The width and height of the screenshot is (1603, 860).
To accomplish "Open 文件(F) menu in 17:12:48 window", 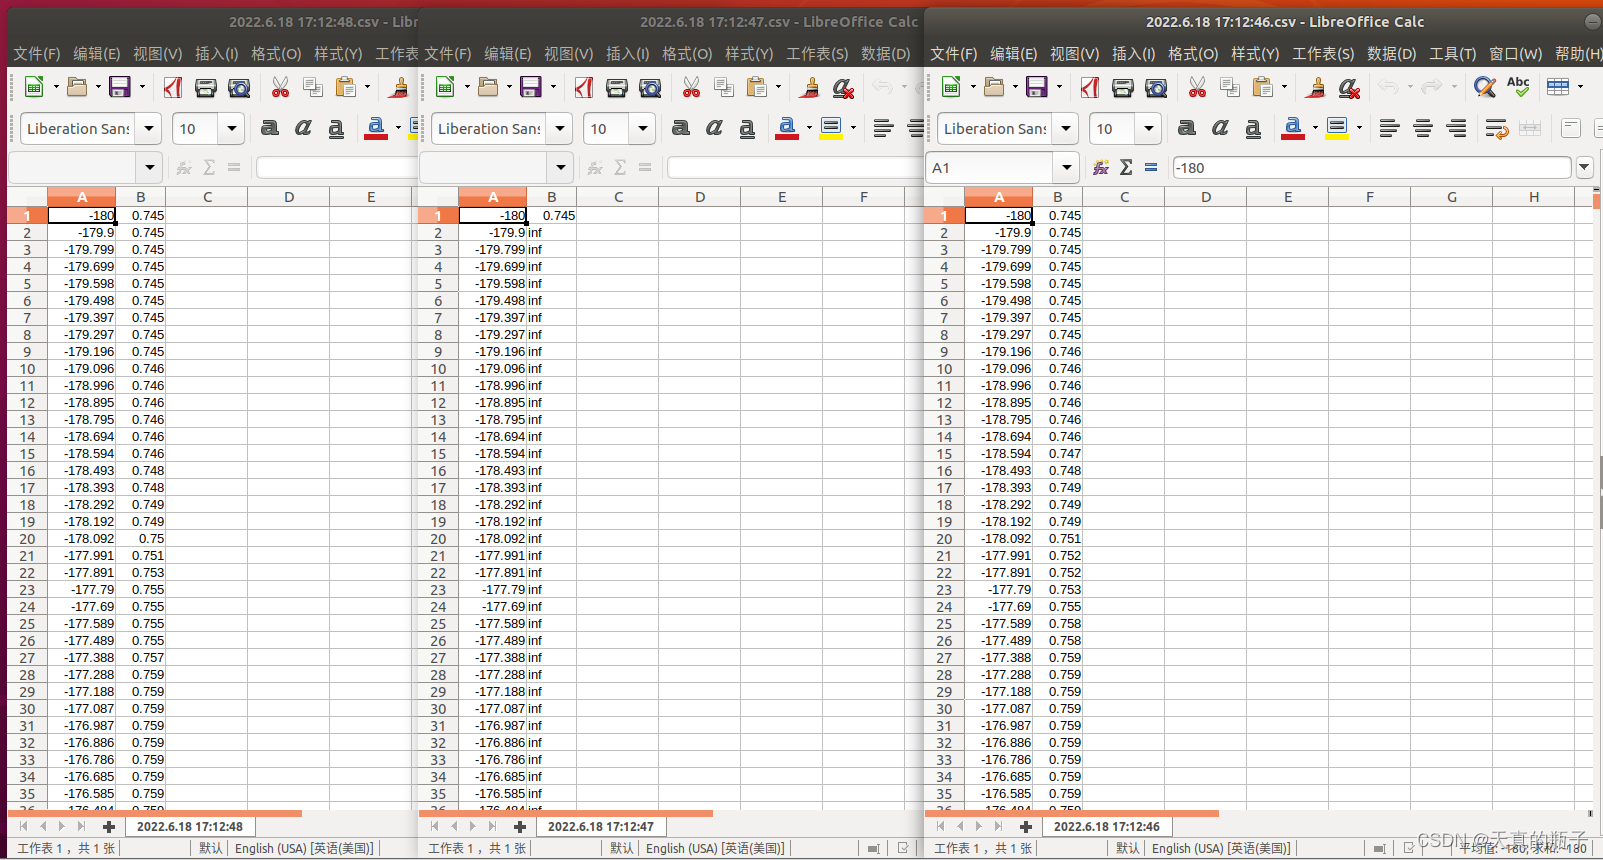I will [x=36, y=54].
